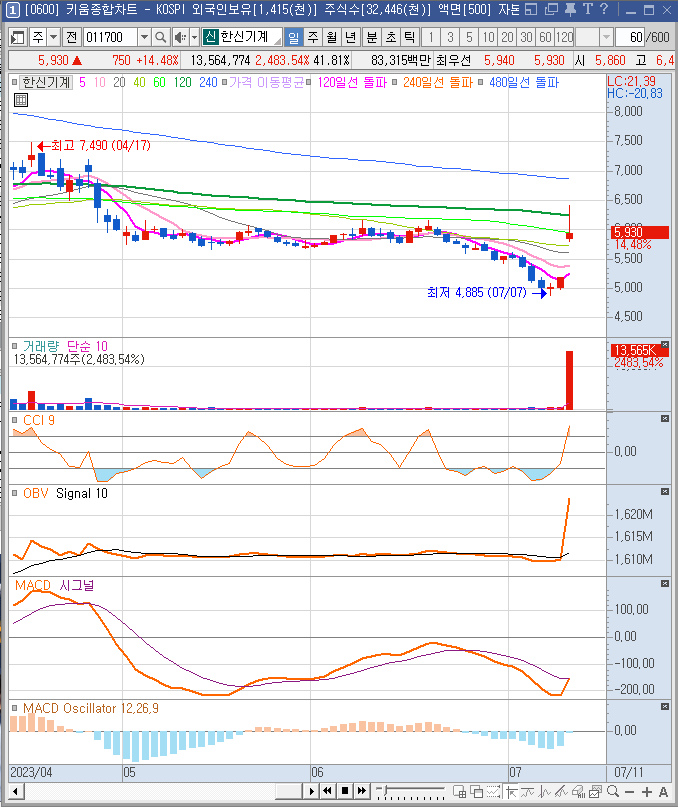Select the 일 daily period tab

point(293,37)
